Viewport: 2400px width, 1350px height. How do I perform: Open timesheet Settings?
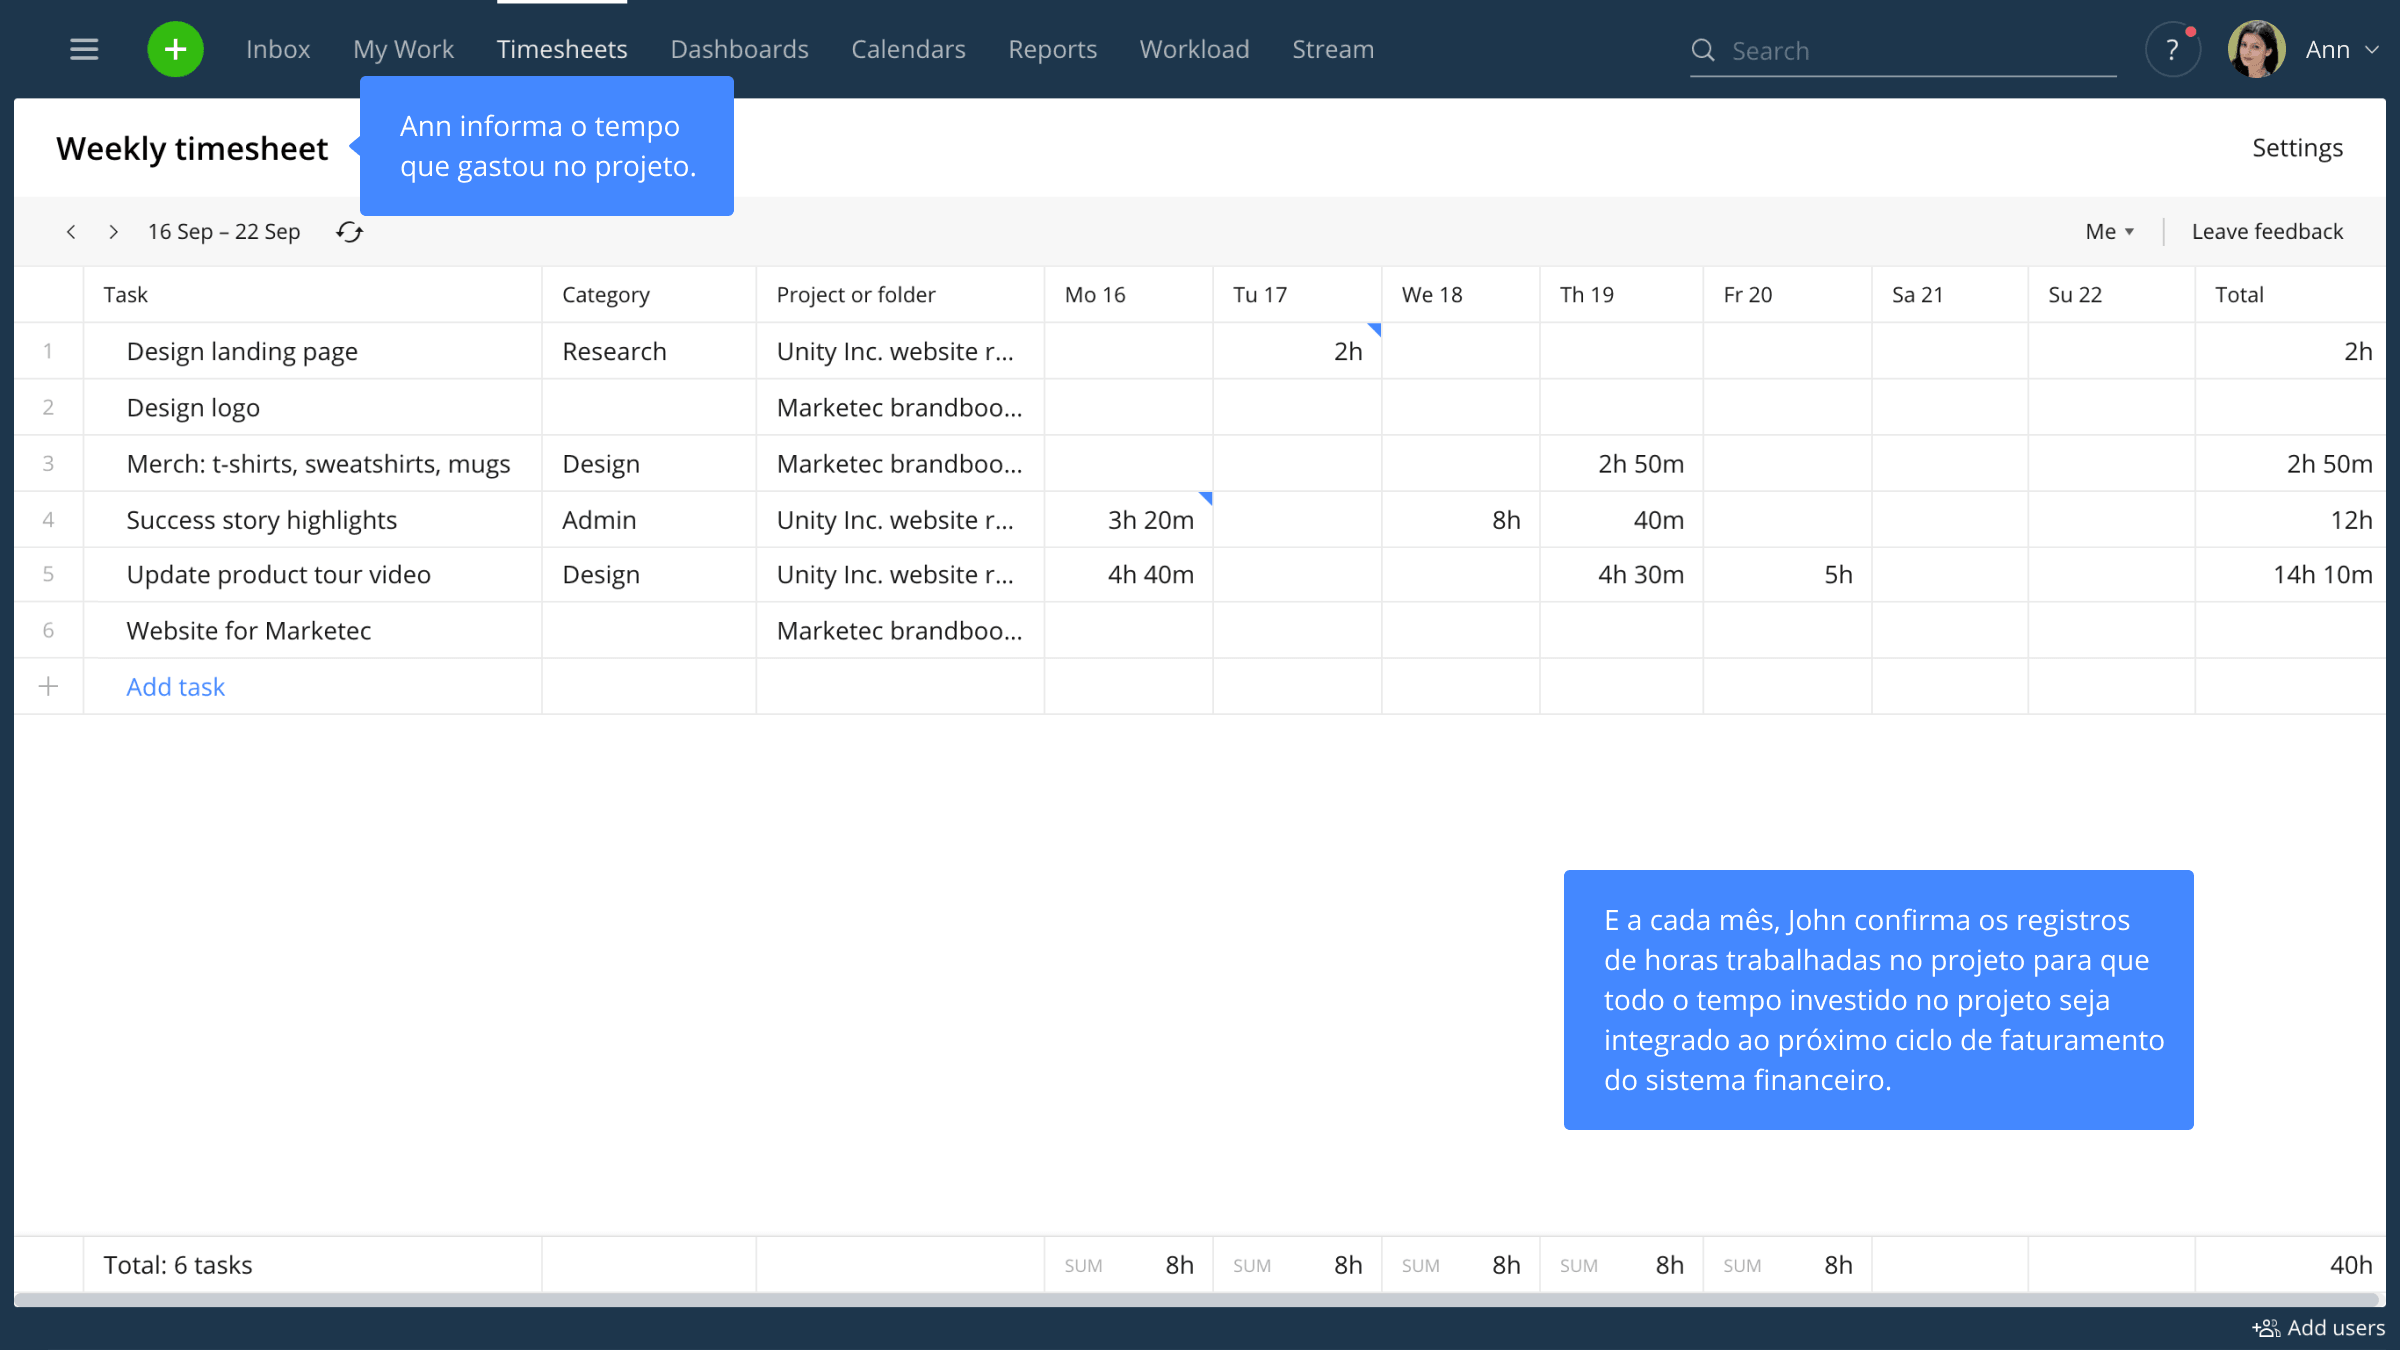(x=2297, y=148)
